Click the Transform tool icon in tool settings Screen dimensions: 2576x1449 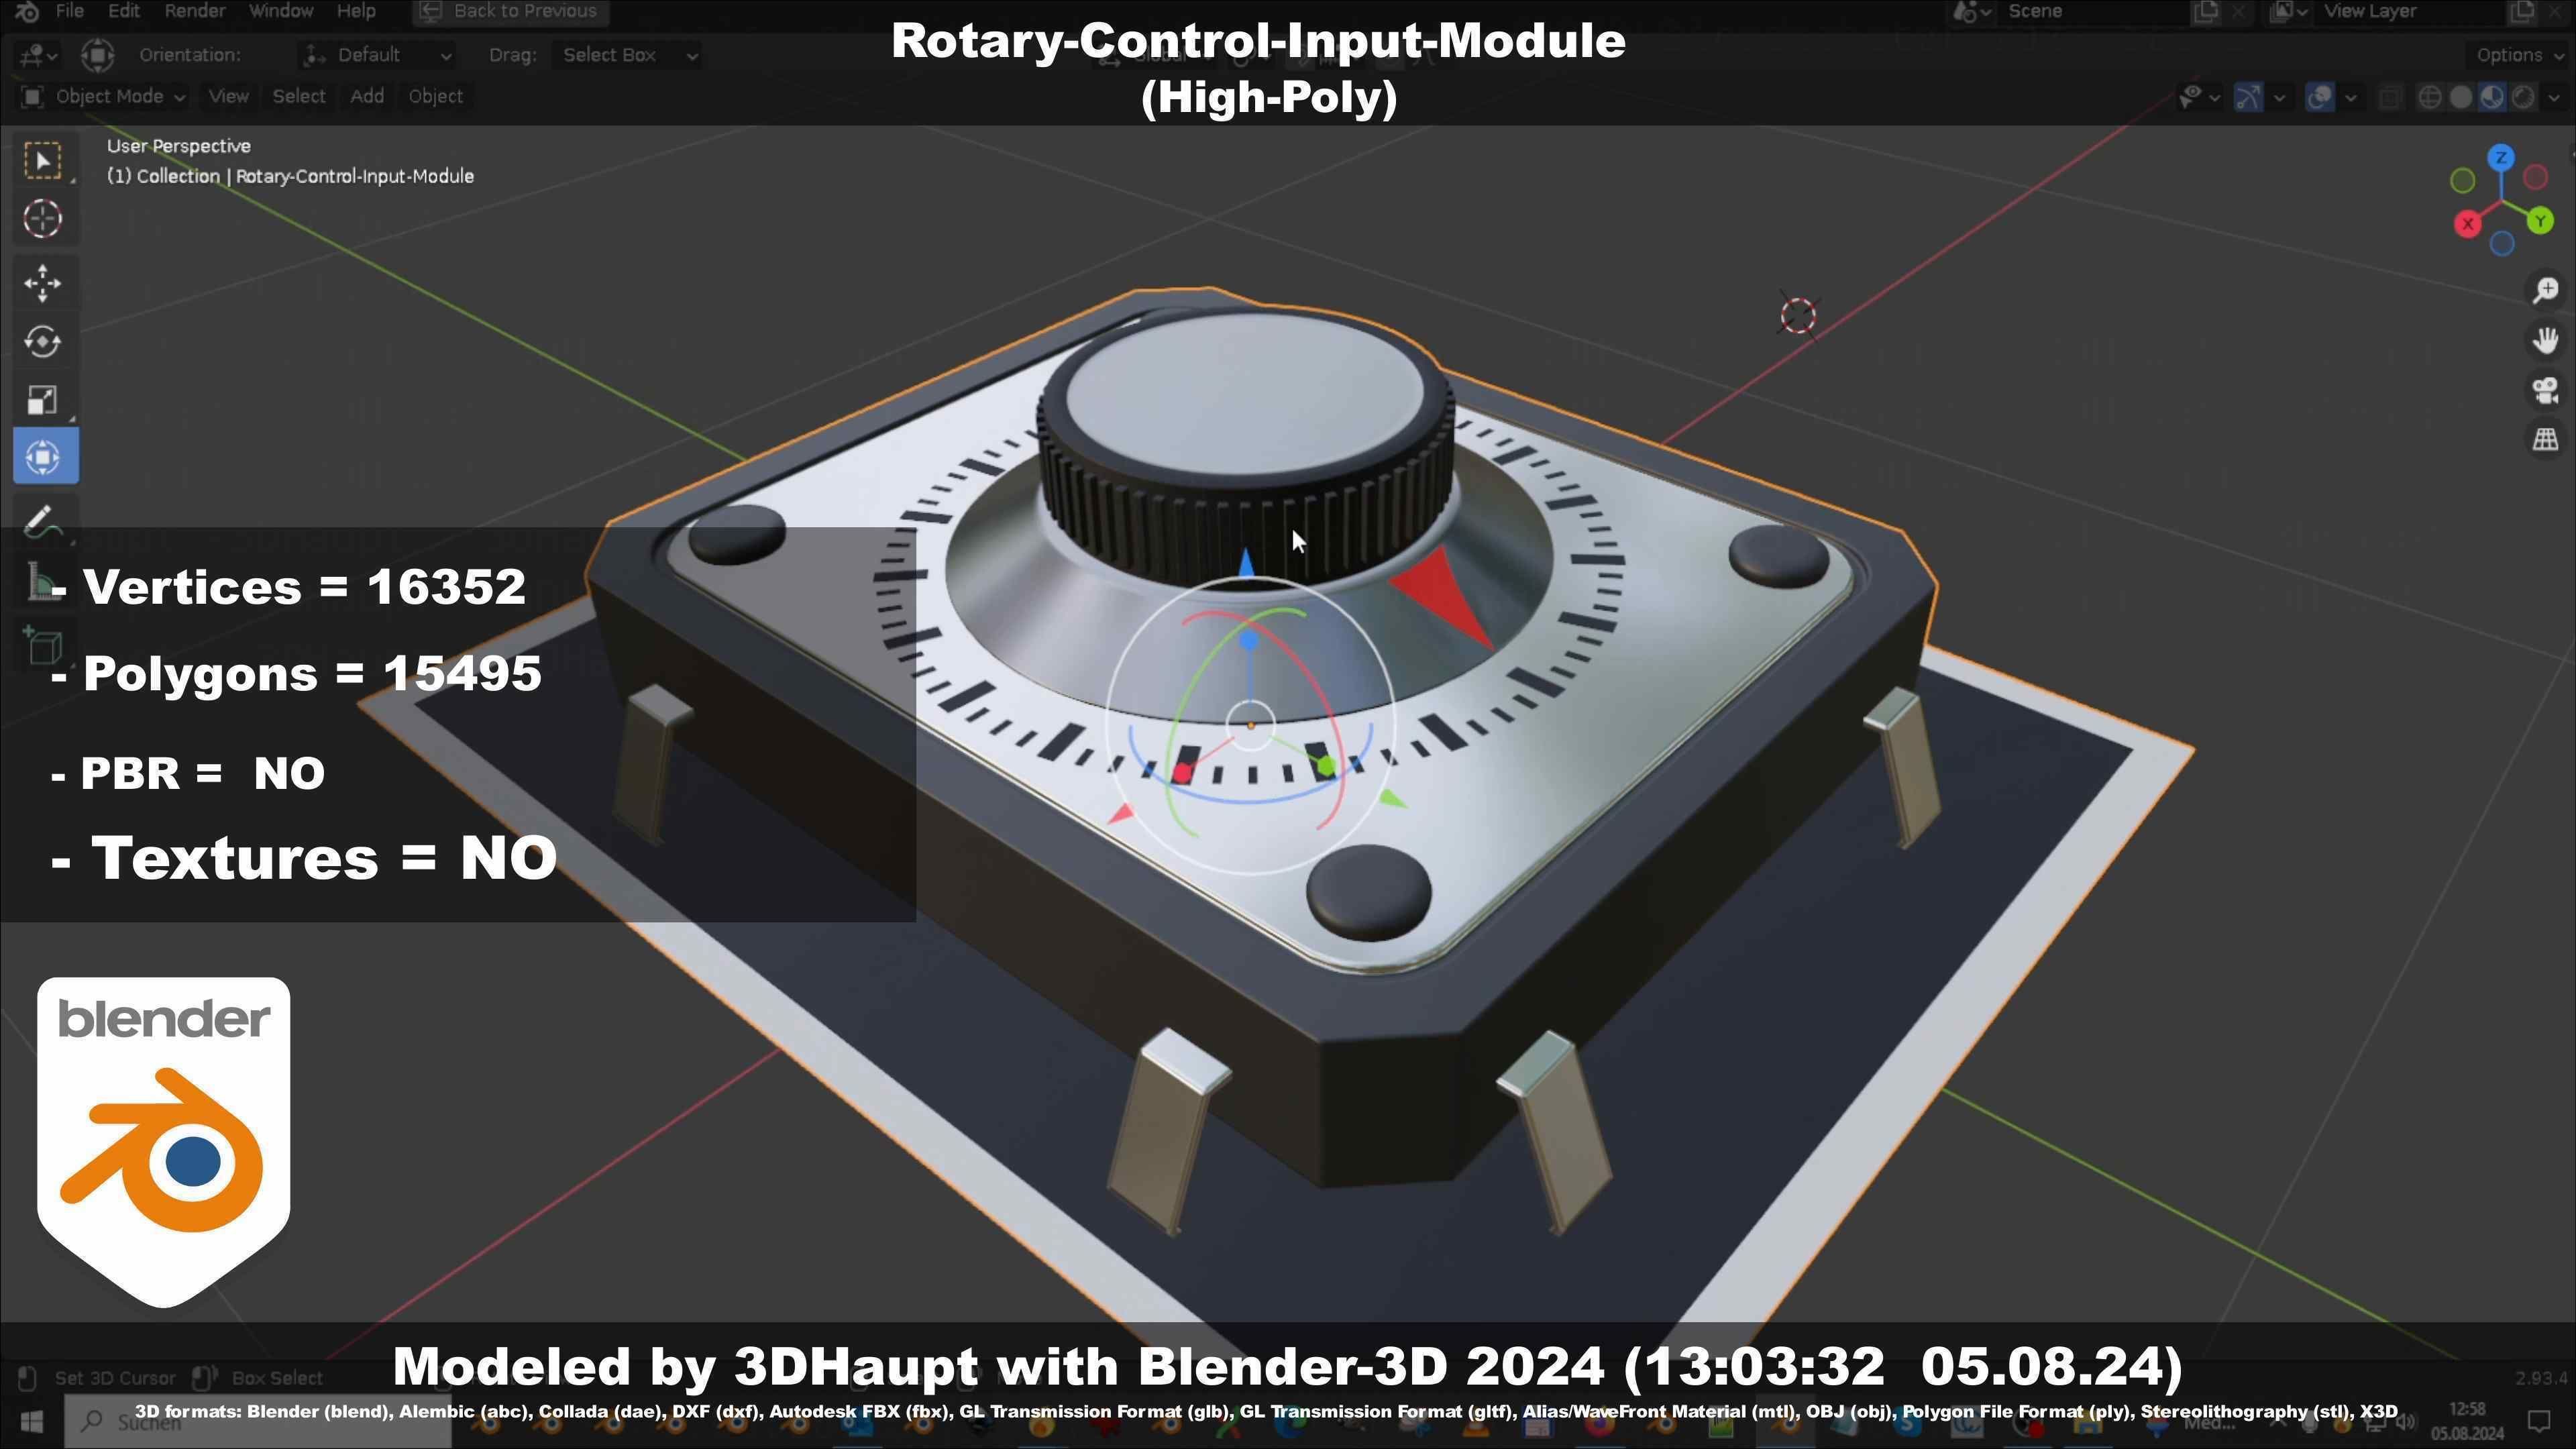pyautogui.click(x=98, y=55)
